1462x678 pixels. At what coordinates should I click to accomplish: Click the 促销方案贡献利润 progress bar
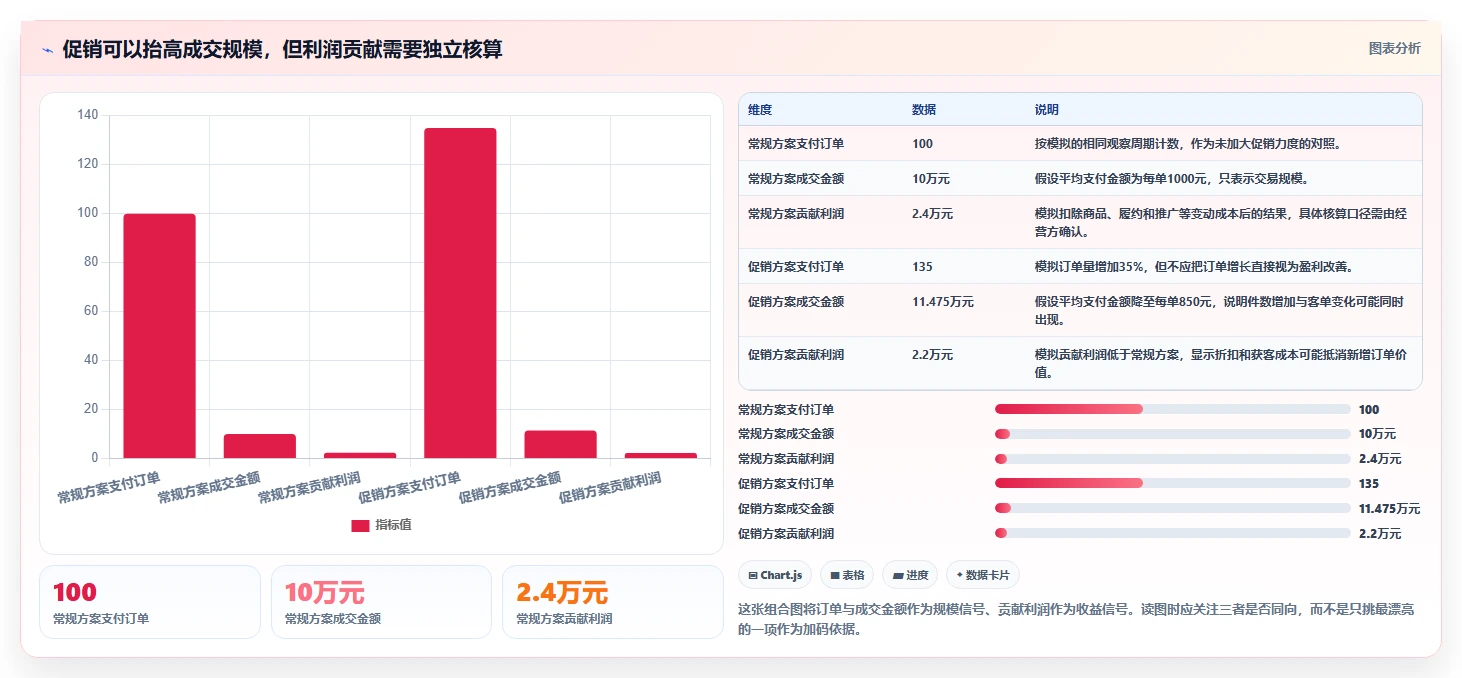1172,533
